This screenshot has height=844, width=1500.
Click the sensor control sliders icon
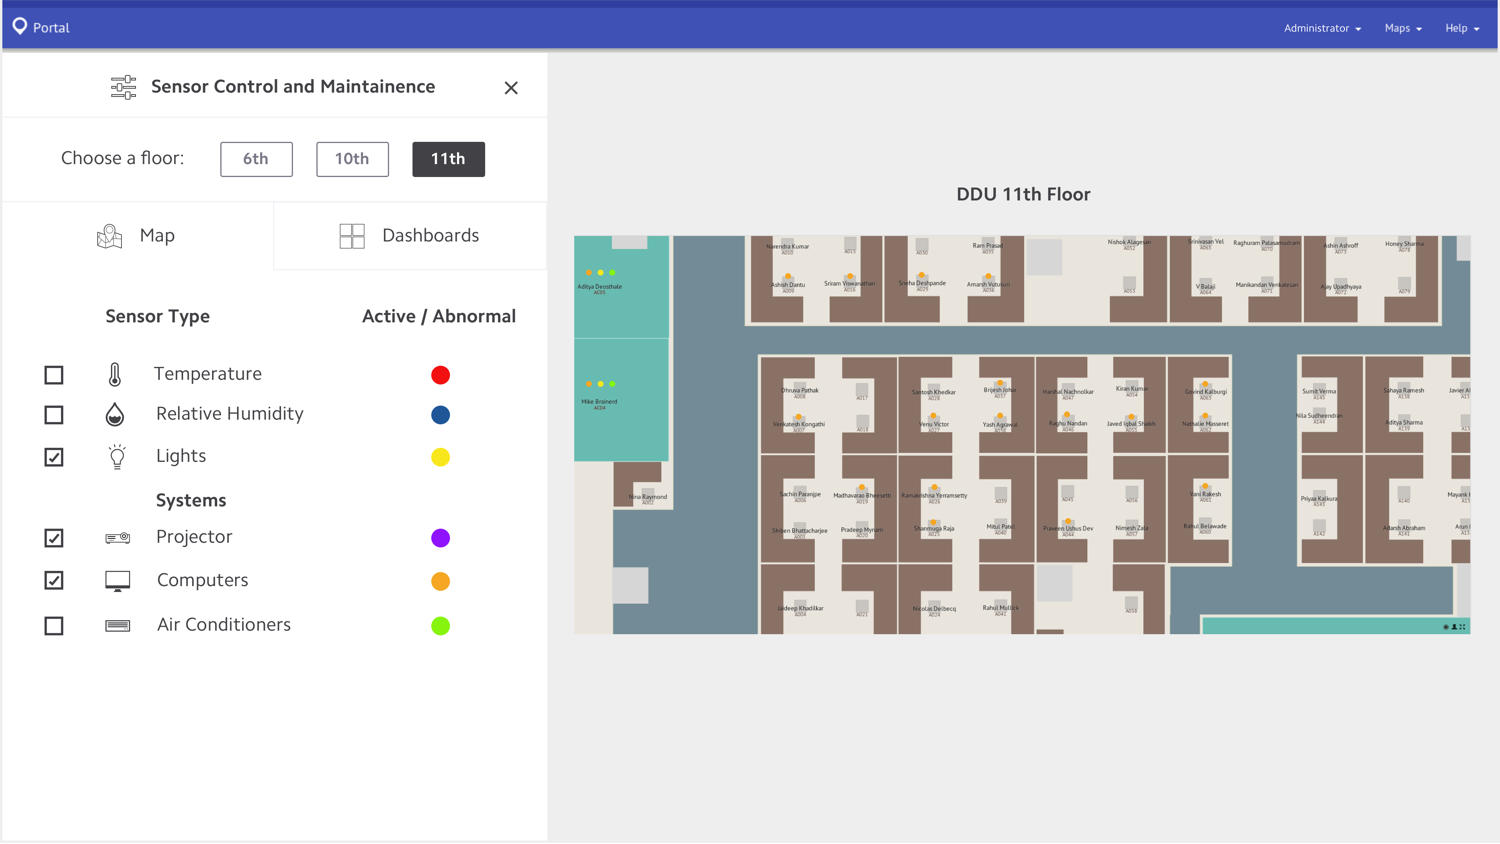pyautogui.click(x=123, y=87)
